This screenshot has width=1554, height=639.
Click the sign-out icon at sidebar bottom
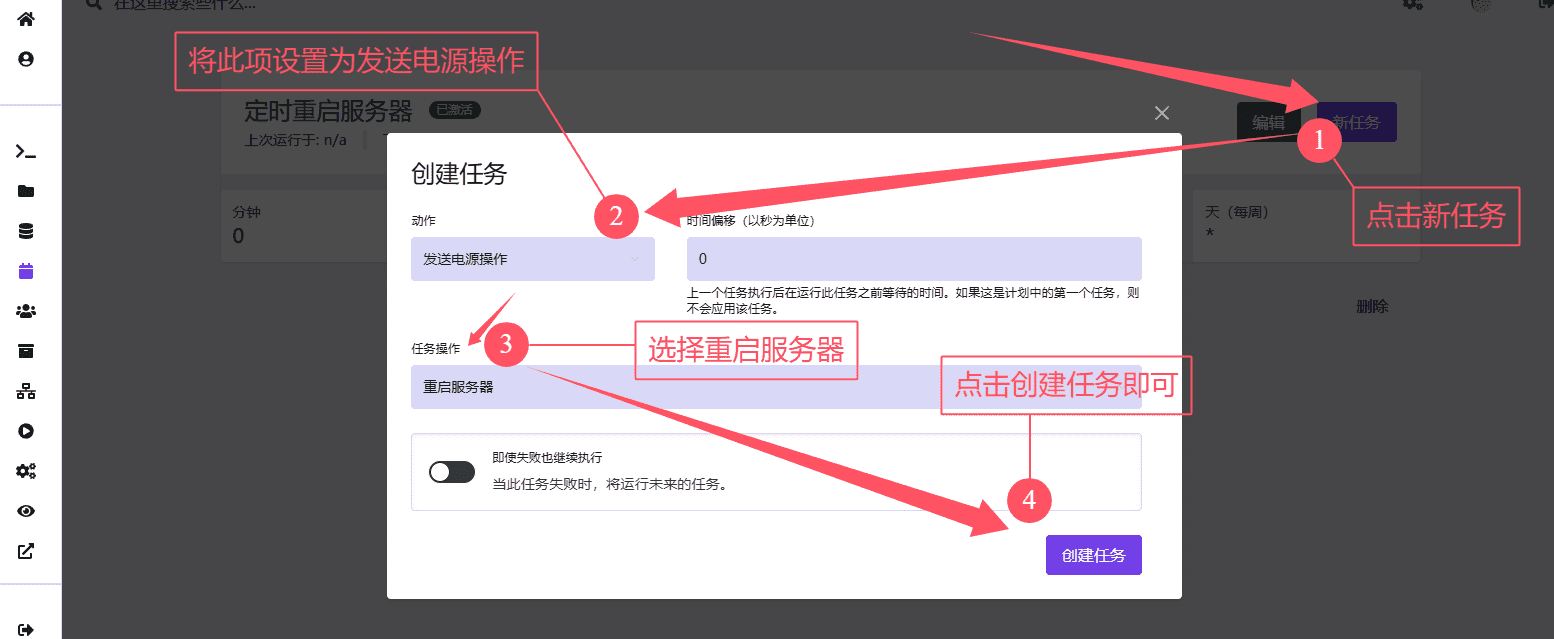click(26, 630)
